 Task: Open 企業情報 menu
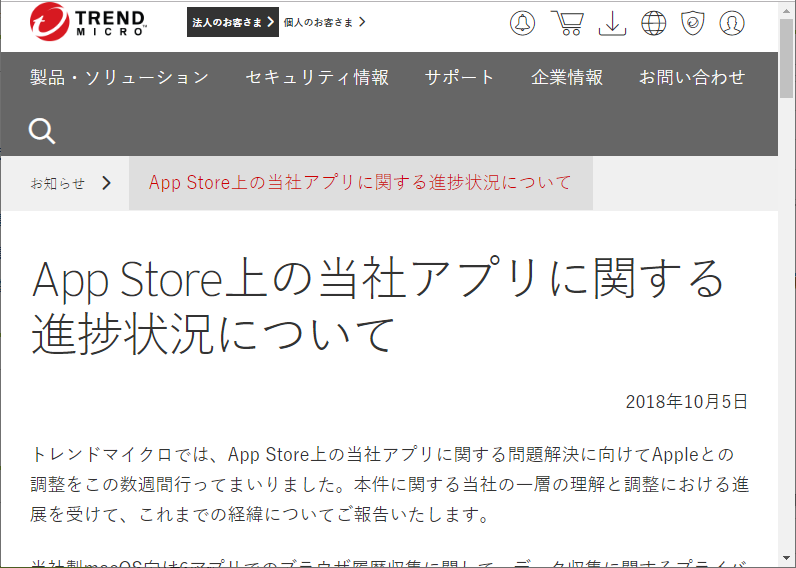click(x=567, y=77)
